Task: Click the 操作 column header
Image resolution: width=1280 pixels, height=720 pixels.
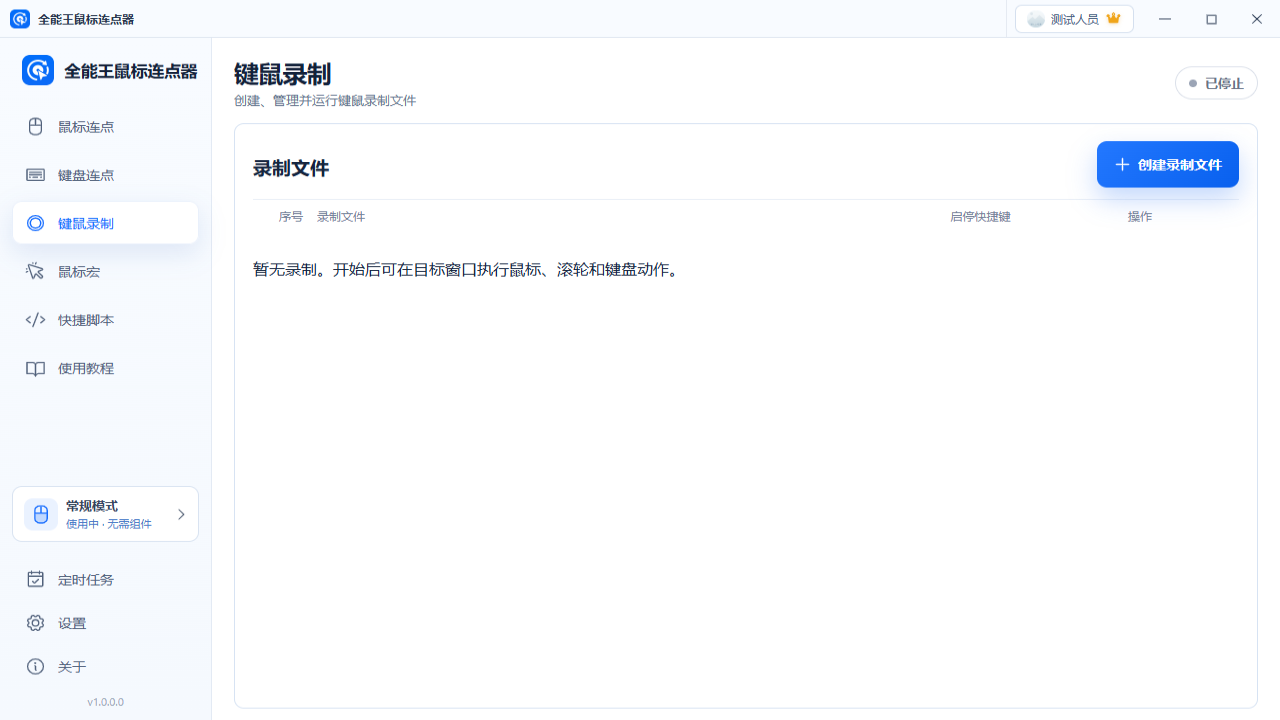Action: [1140, 217]
